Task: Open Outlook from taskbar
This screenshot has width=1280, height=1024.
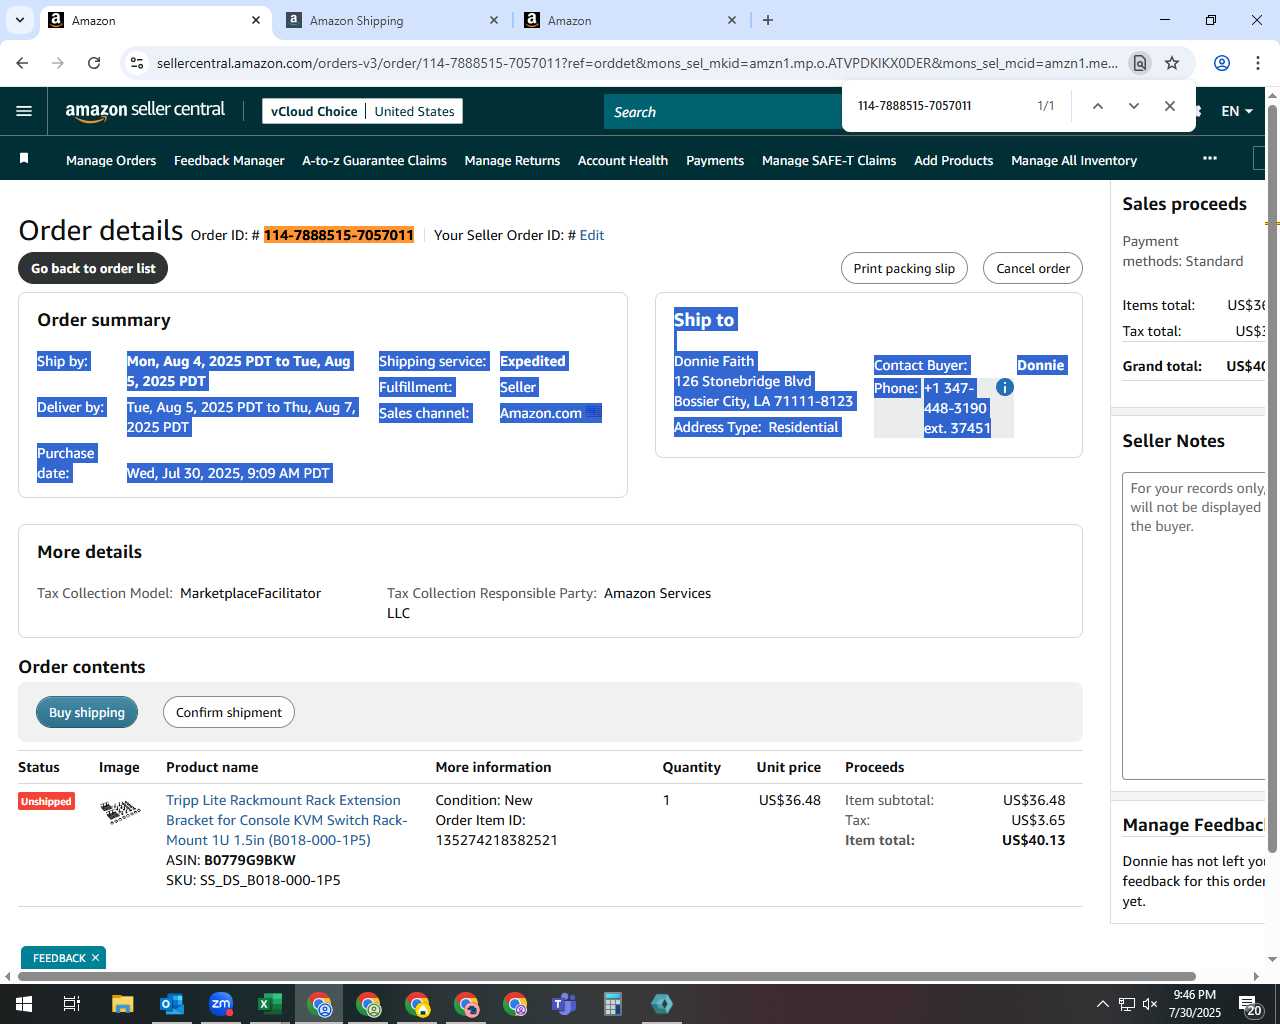Action: click(171, 1004)
